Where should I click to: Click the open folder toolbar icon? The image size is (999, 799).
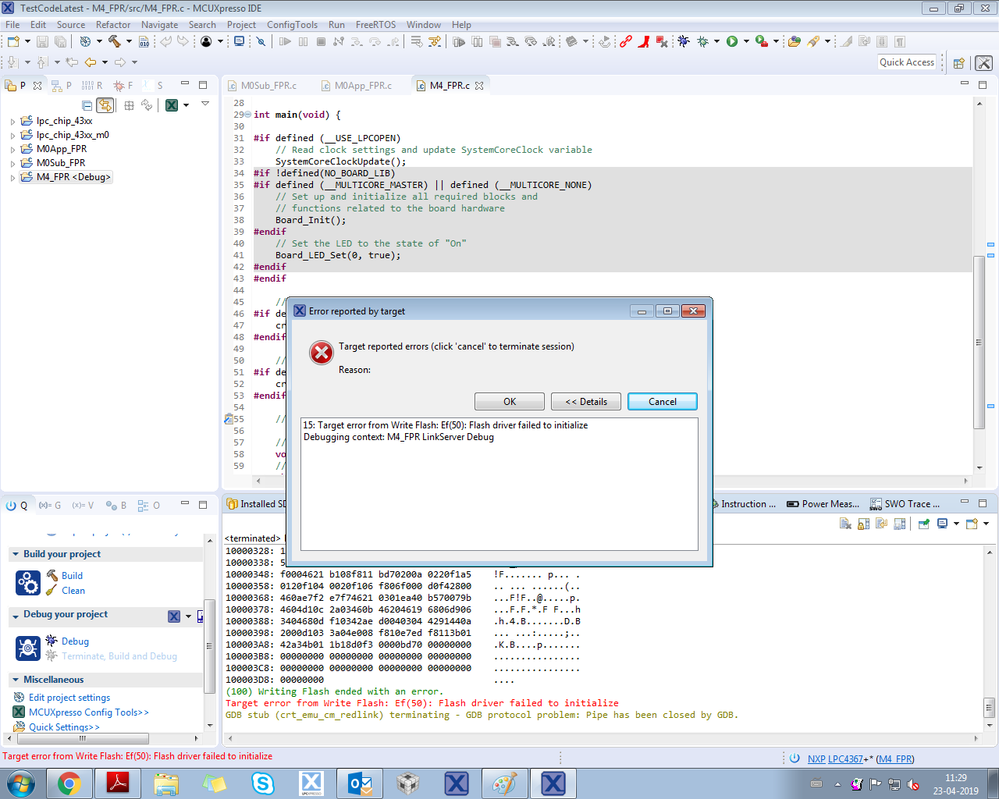[x=794, y=41]
